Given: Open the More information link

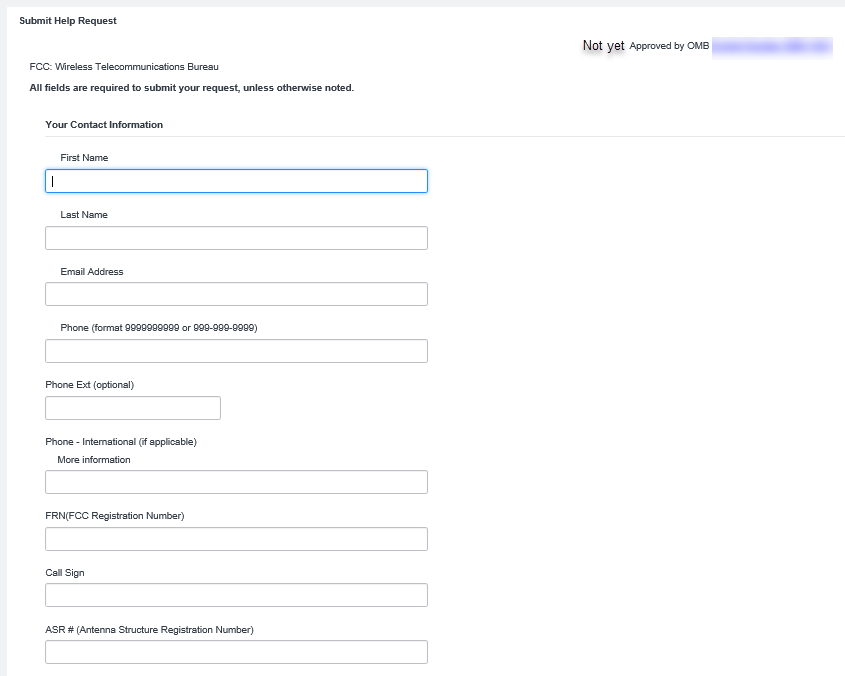Looking at the screenshot, I should click(94, 460).
